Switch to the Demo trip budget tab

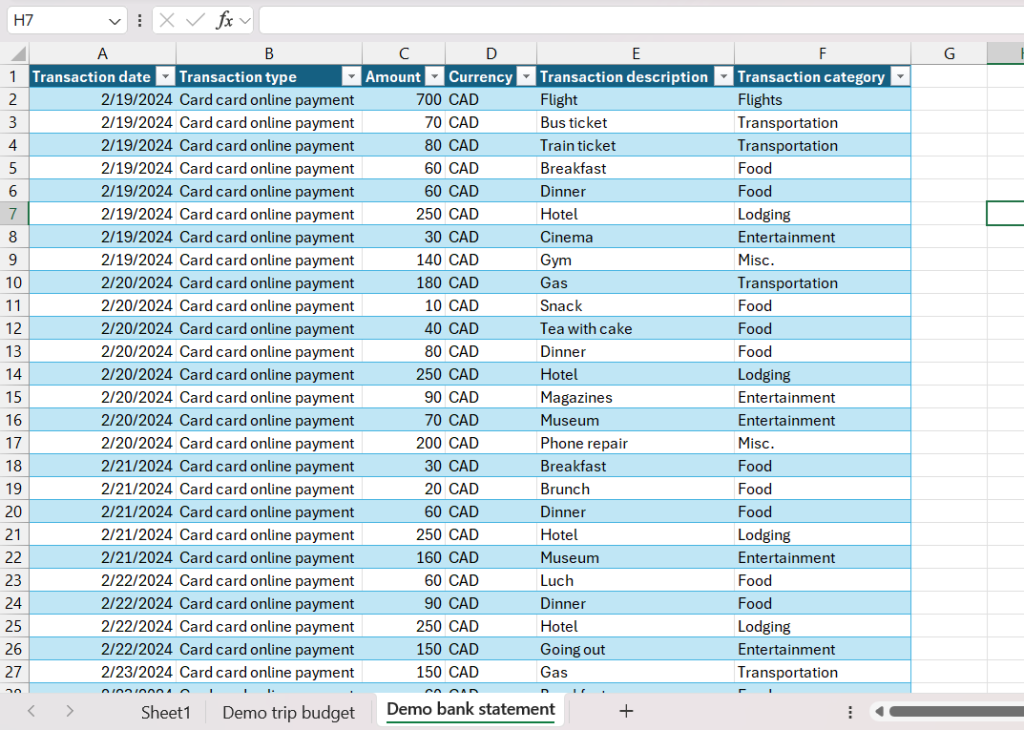pyautogui.click(x=288, y=711)
